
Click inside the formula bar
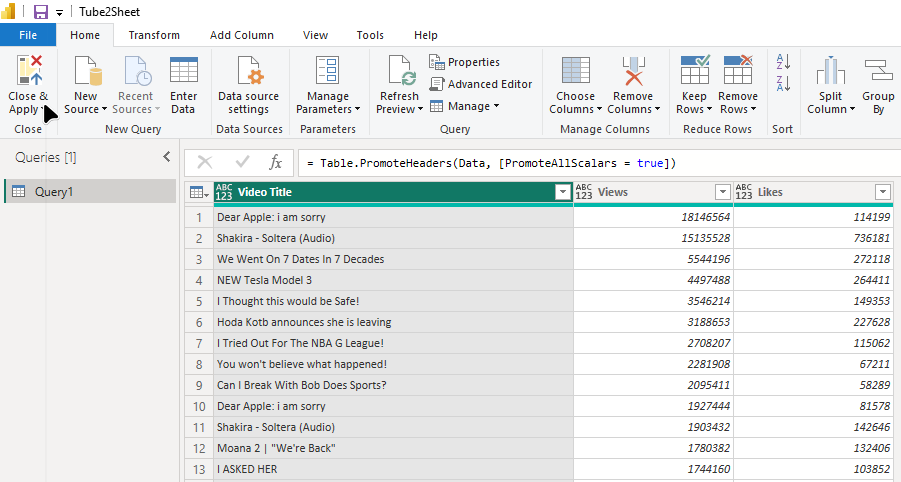598,163
